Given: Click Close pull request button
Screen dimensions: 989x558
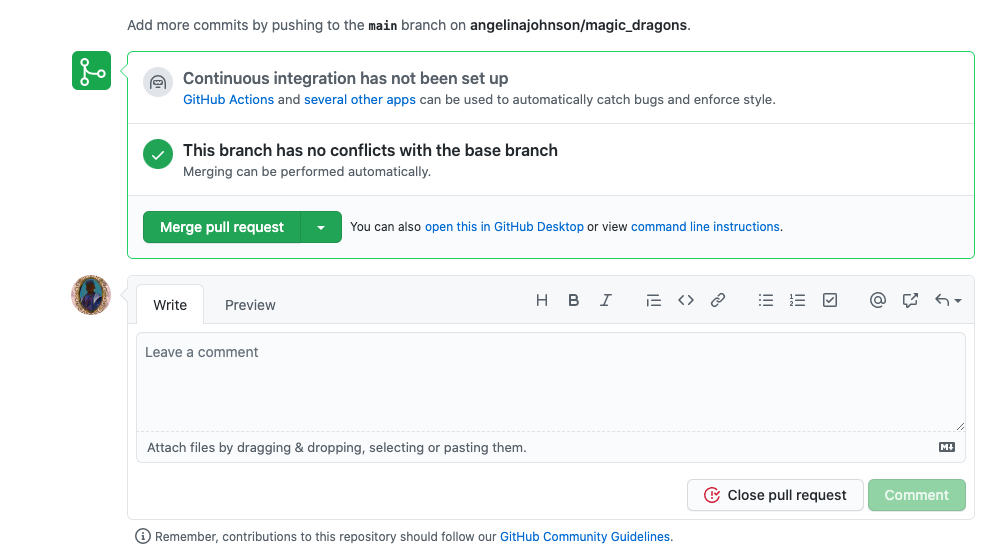Looking at the screenshot, I should tap(775, 495).
